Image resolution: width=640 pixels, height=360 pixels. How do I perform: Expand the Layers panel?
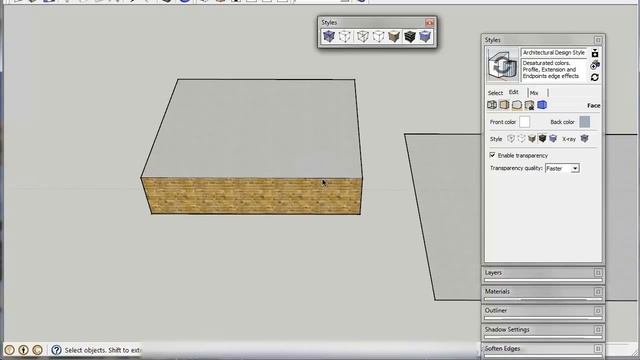pyautogui.click(x=598, y=273)
